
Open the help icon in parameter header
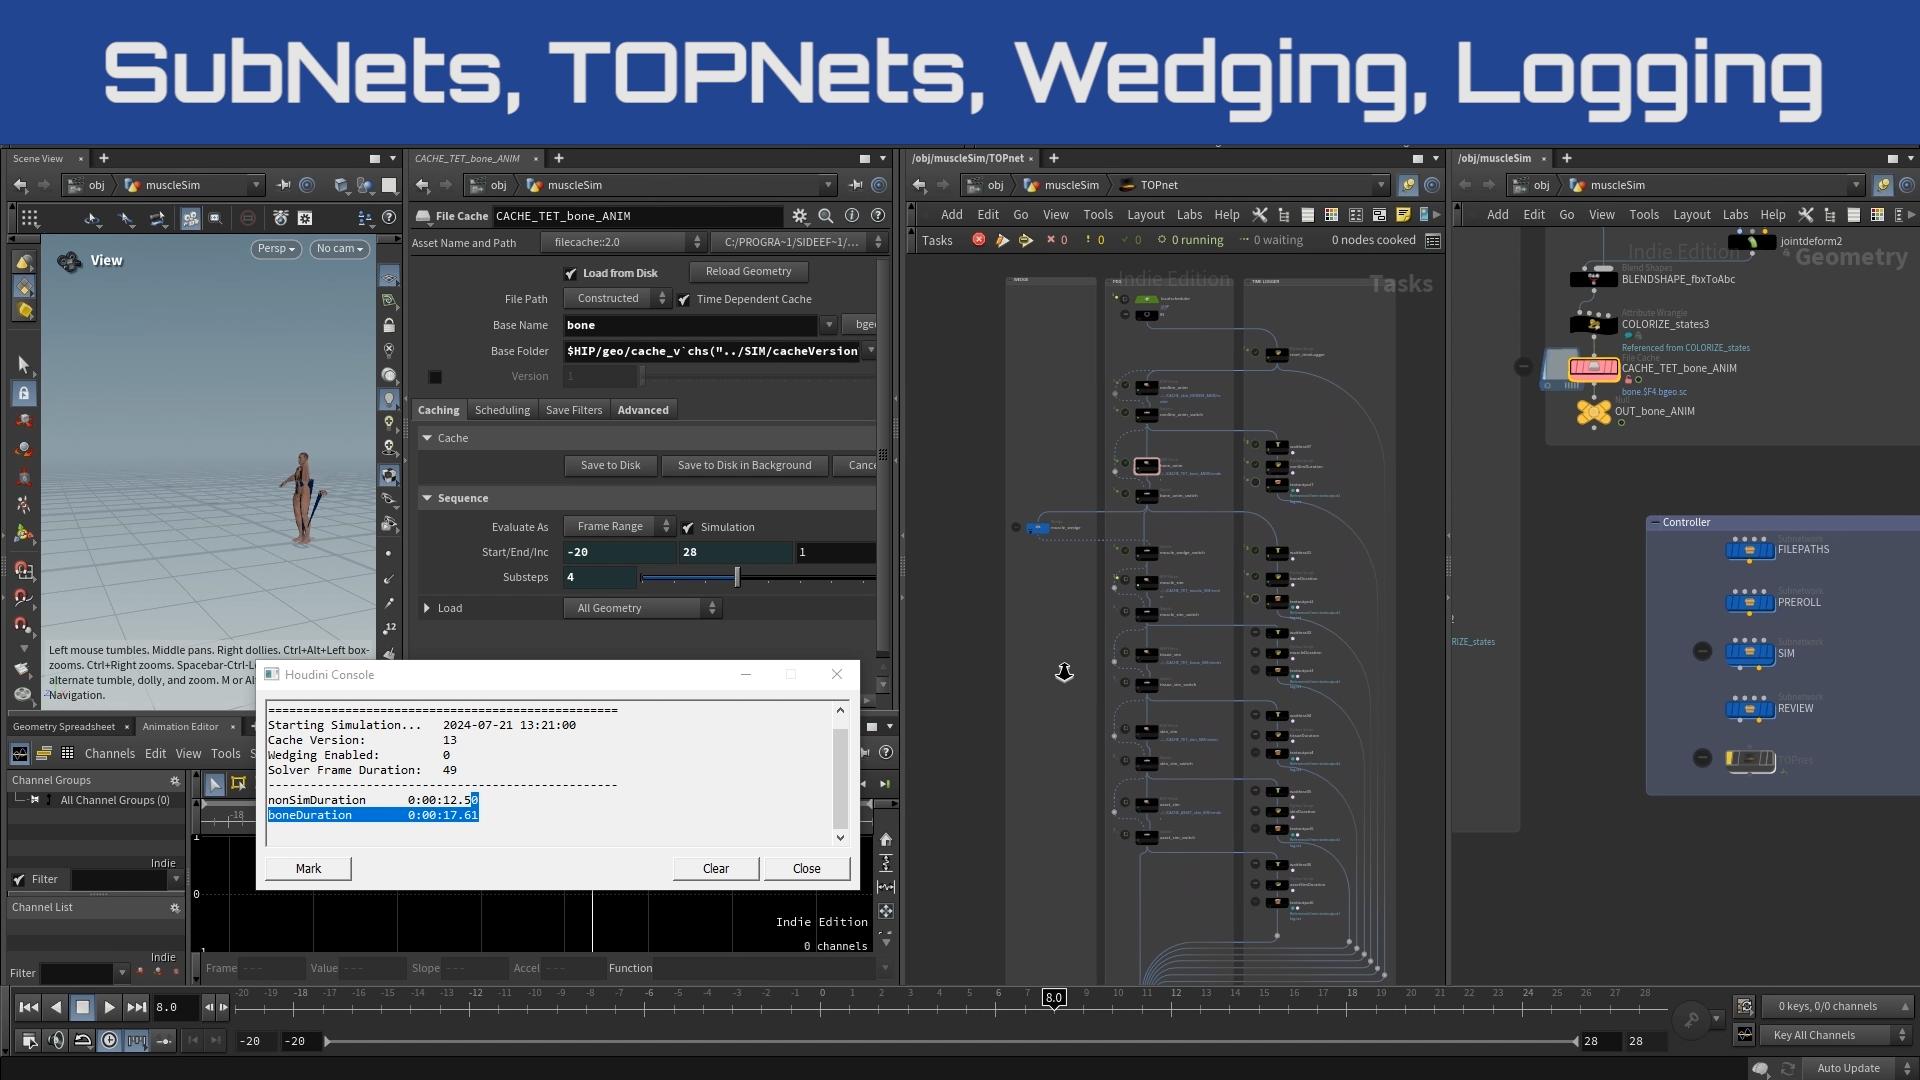(x=878, y=216)
